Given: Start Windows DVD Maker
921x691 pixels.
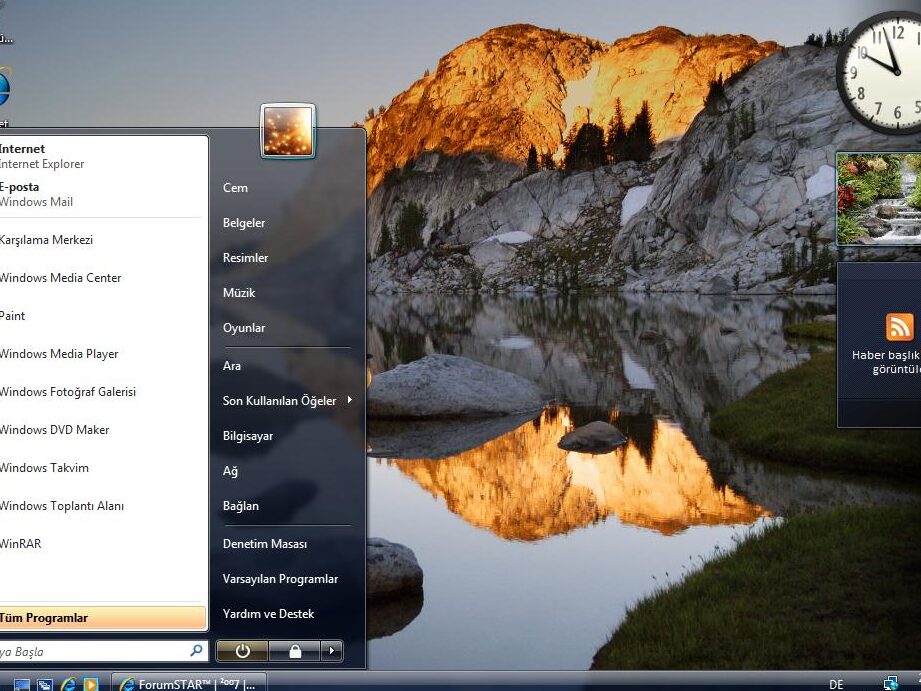Looking at the screenshot, I should click(54, 430).
